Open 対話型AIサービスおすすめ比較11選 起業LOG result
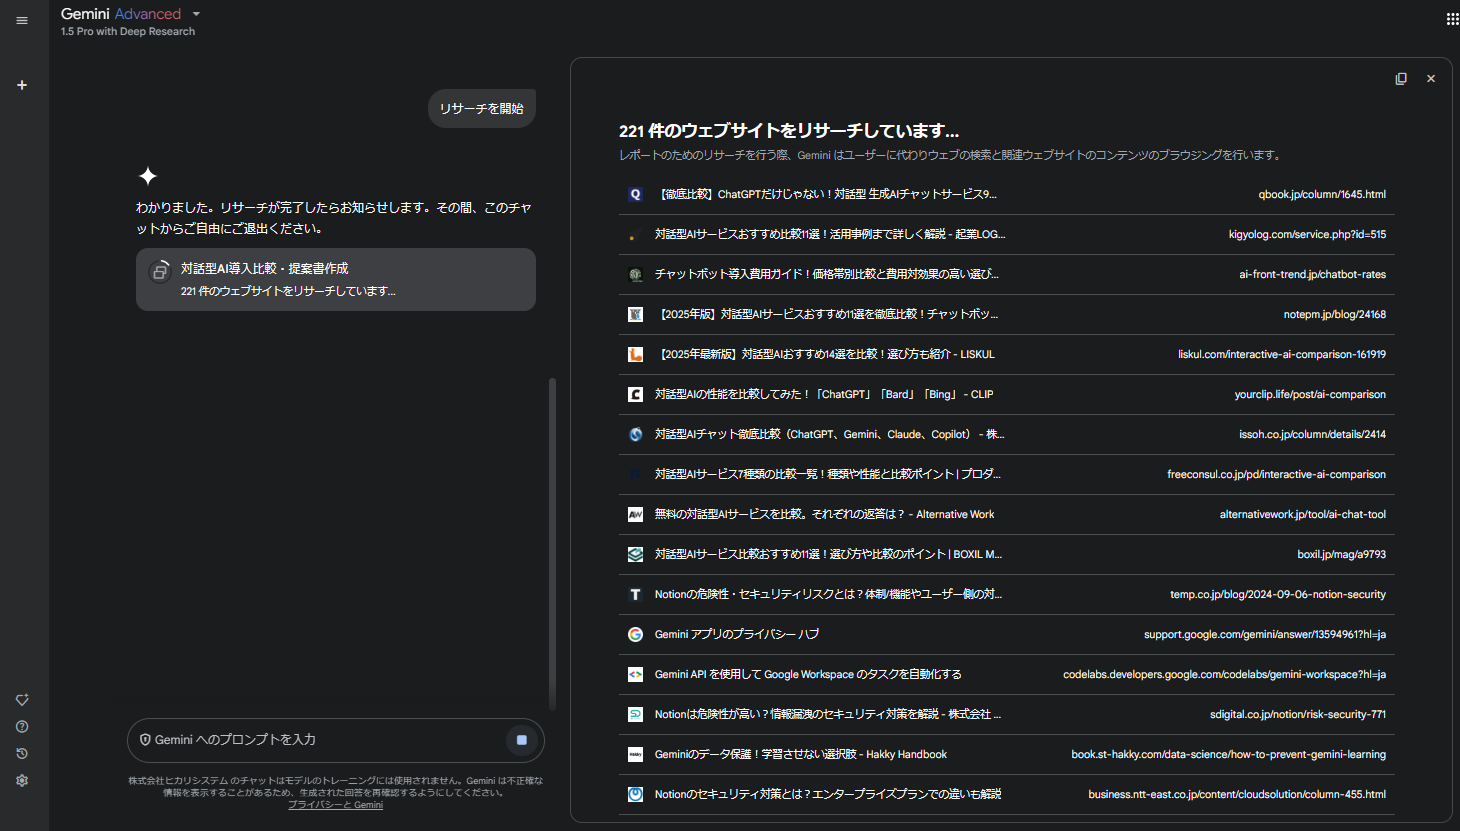The image size is (1460, 831). coord(830,235)
